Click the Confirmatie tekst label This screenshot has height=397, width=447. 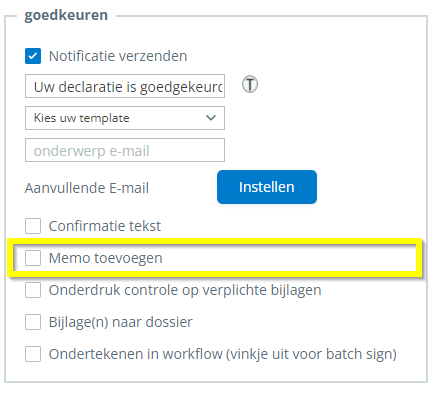(x=105, y=226)
